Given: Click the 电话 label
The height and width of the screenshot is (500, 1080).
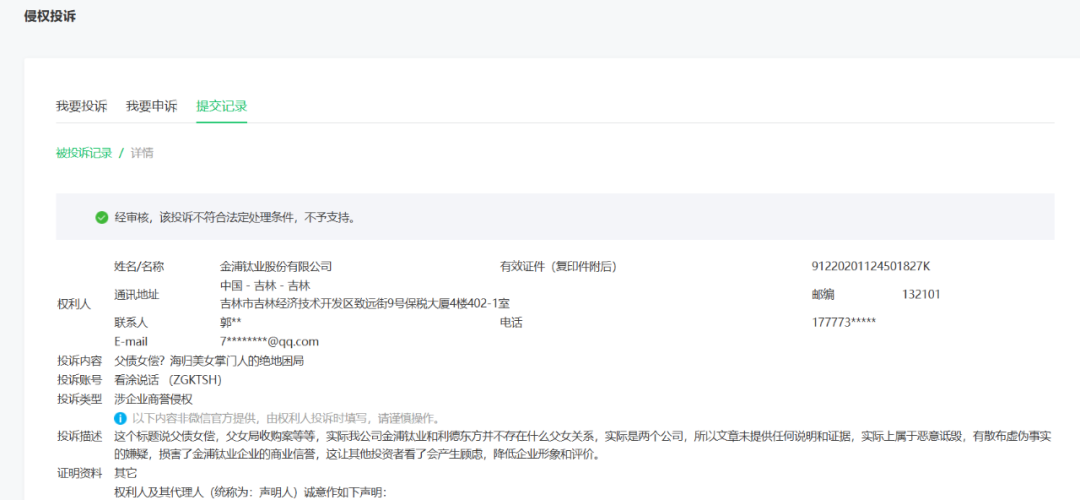Looking at the screenshot, I should click(511, 322).
